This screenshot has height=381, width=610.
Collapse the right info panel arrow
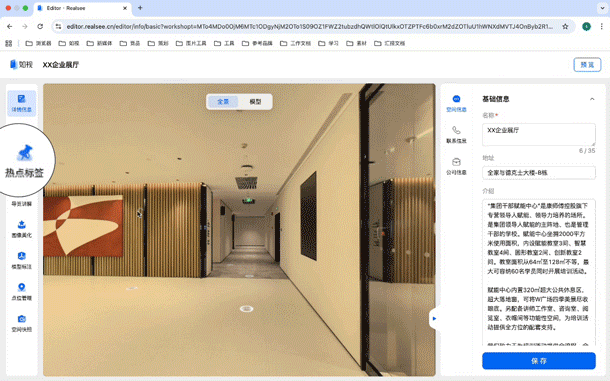pyautogui.click(x=434, y=319)
